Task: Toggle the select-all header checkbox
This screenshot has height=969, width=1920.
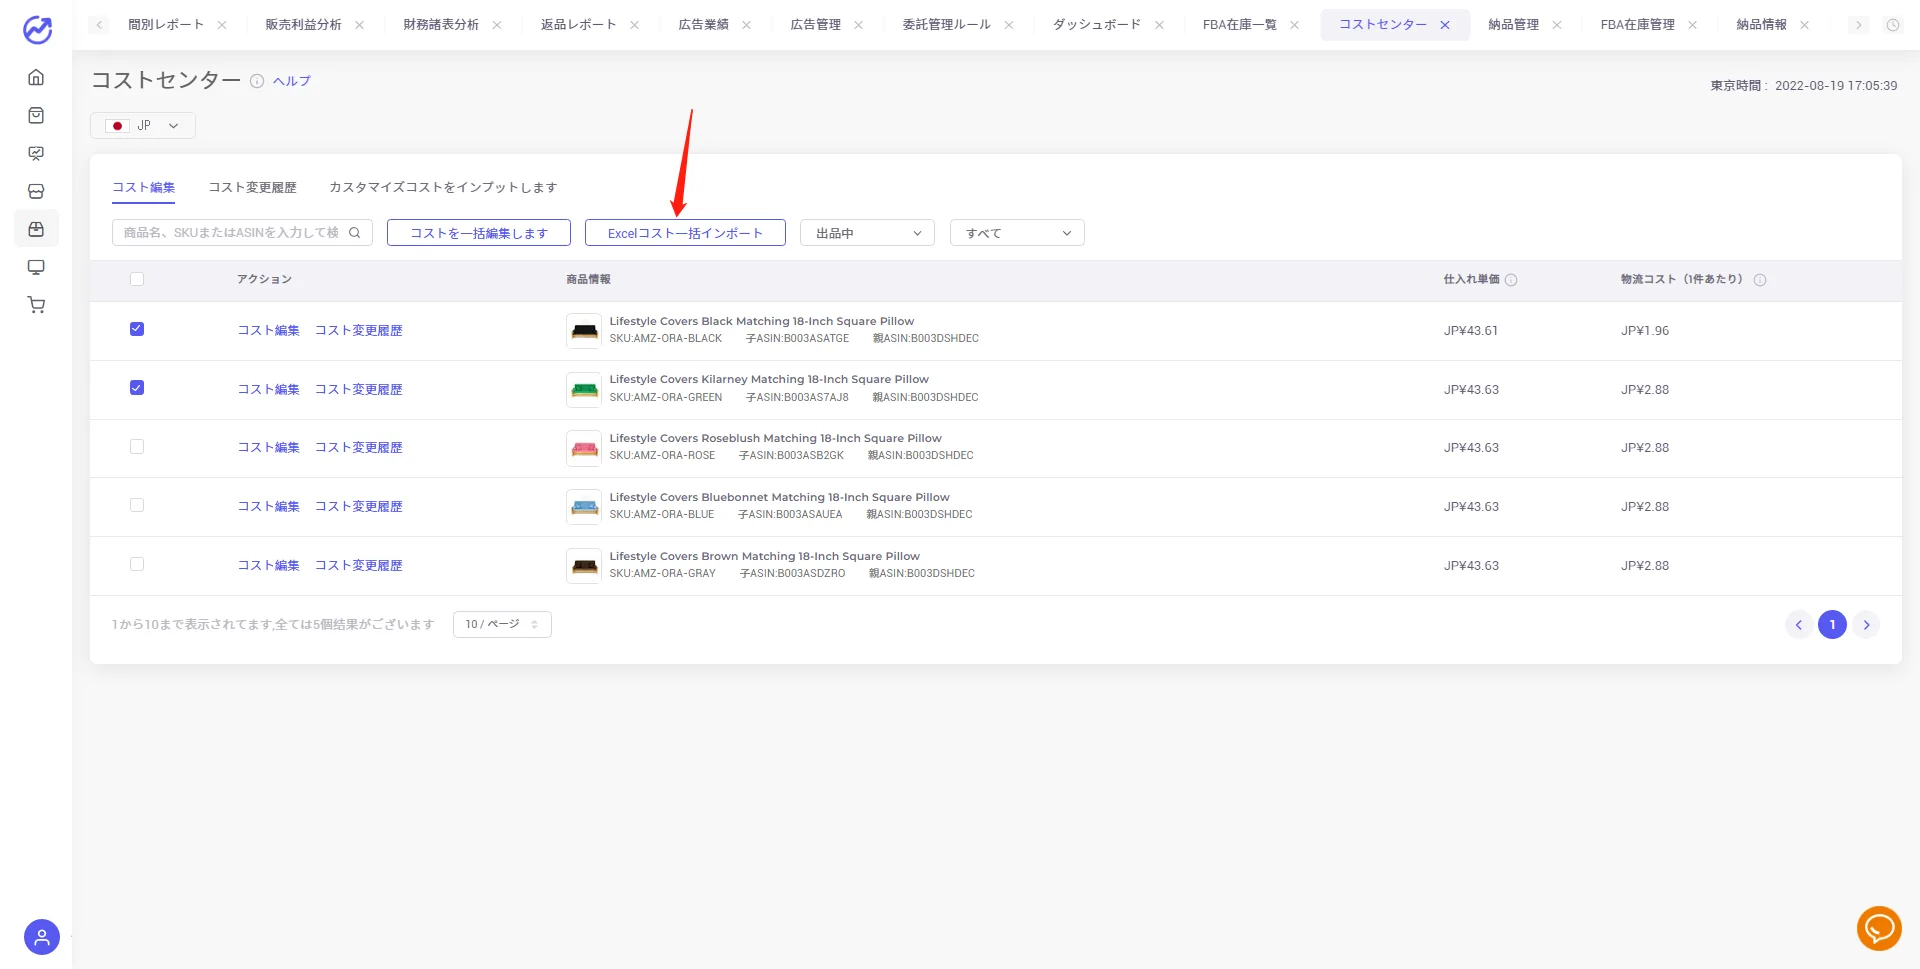Action: [x=137, y=279]
